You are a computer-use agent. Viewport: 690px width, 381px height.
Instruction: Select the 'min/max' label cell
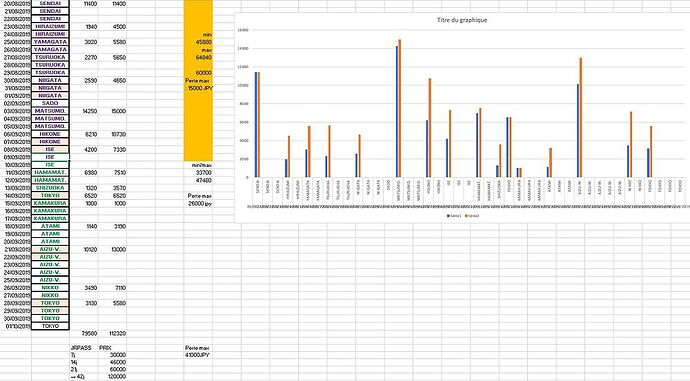[x=198, y=165]
